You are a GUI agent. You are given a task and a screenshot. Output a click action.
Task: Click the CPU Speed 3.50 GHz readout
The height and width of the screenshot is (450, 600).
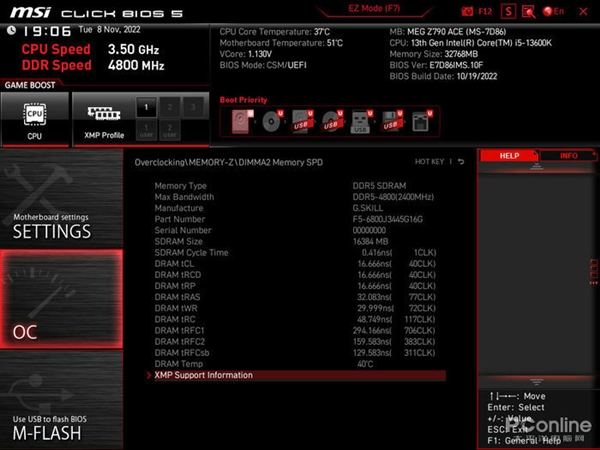coord(90,49)
